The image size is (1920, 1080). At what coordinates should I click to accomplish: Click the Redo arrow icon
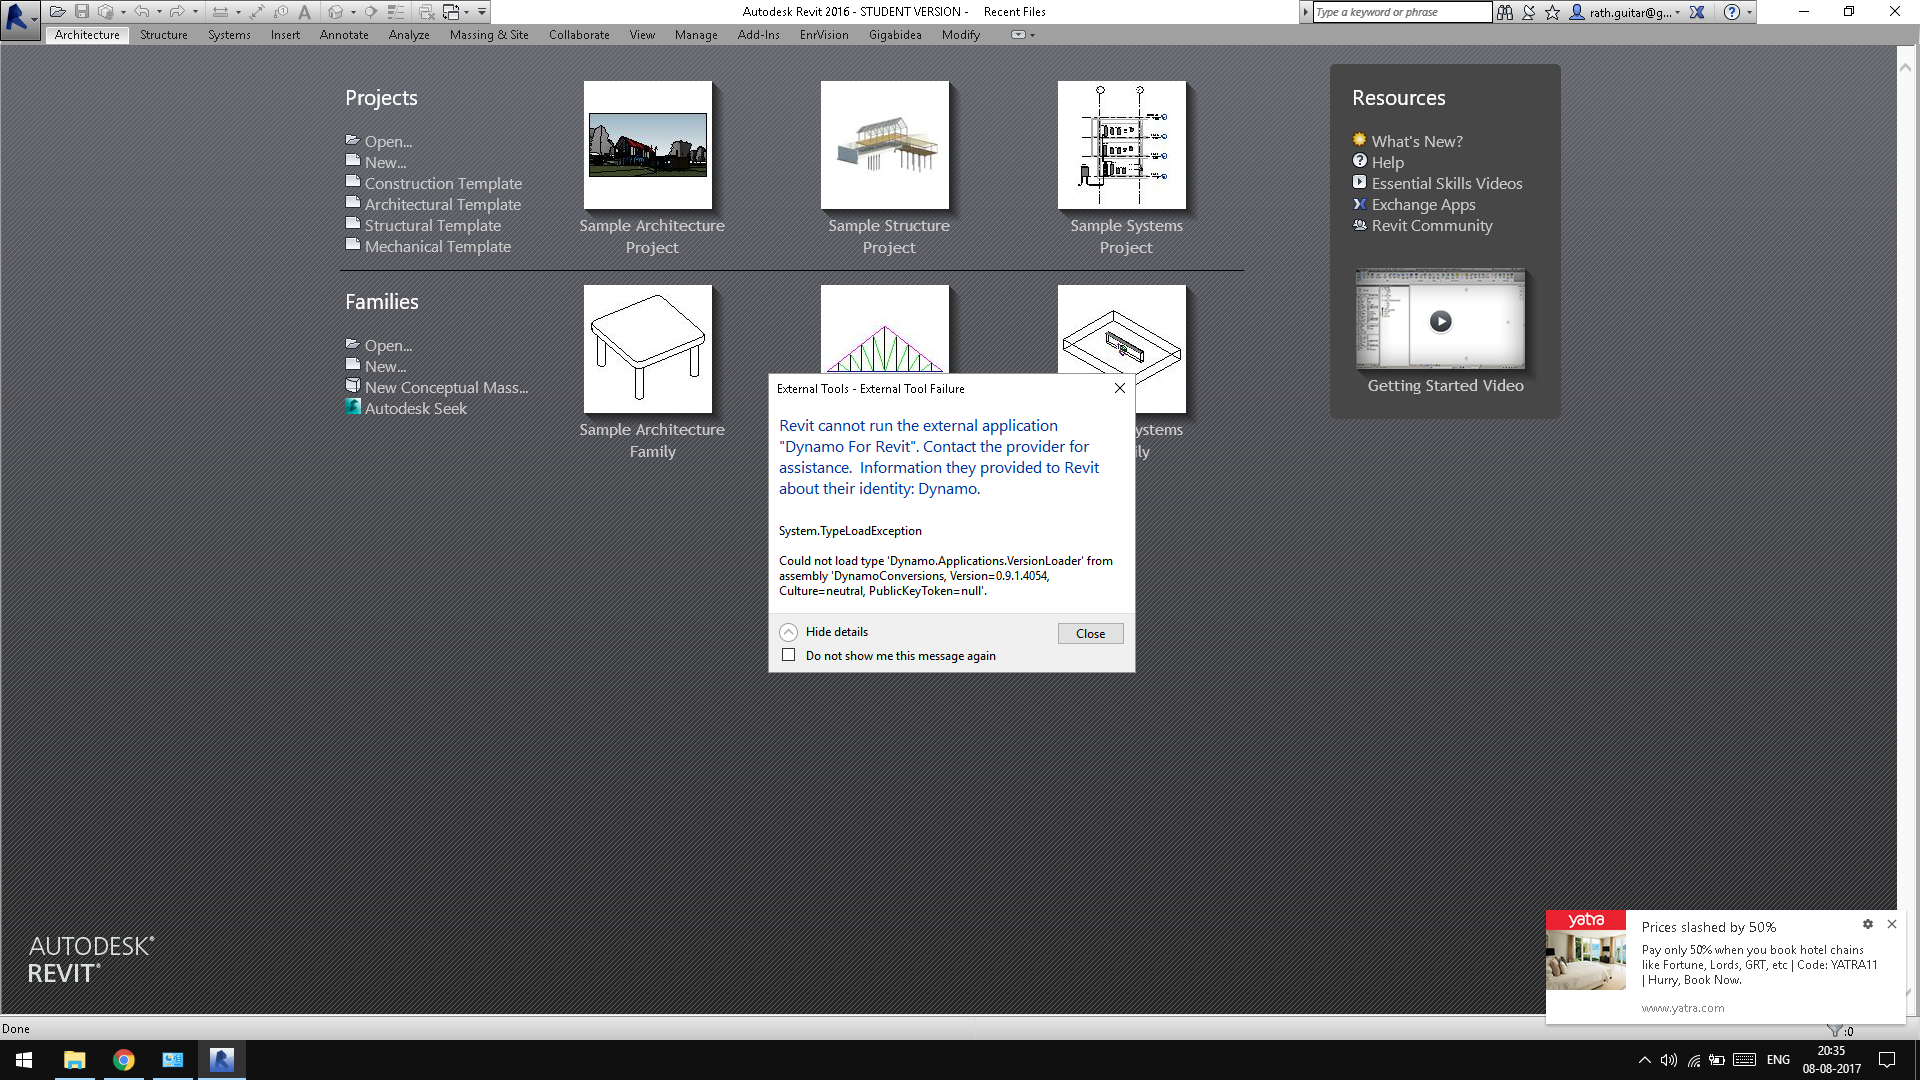(x=177, y=12)
